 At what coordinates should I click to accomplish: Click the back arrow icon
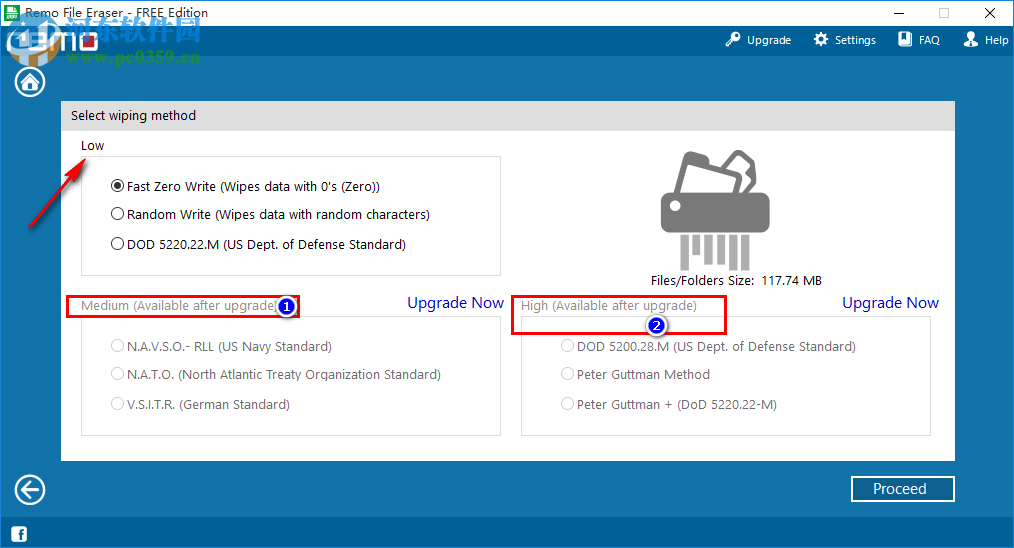click(30, 490)
